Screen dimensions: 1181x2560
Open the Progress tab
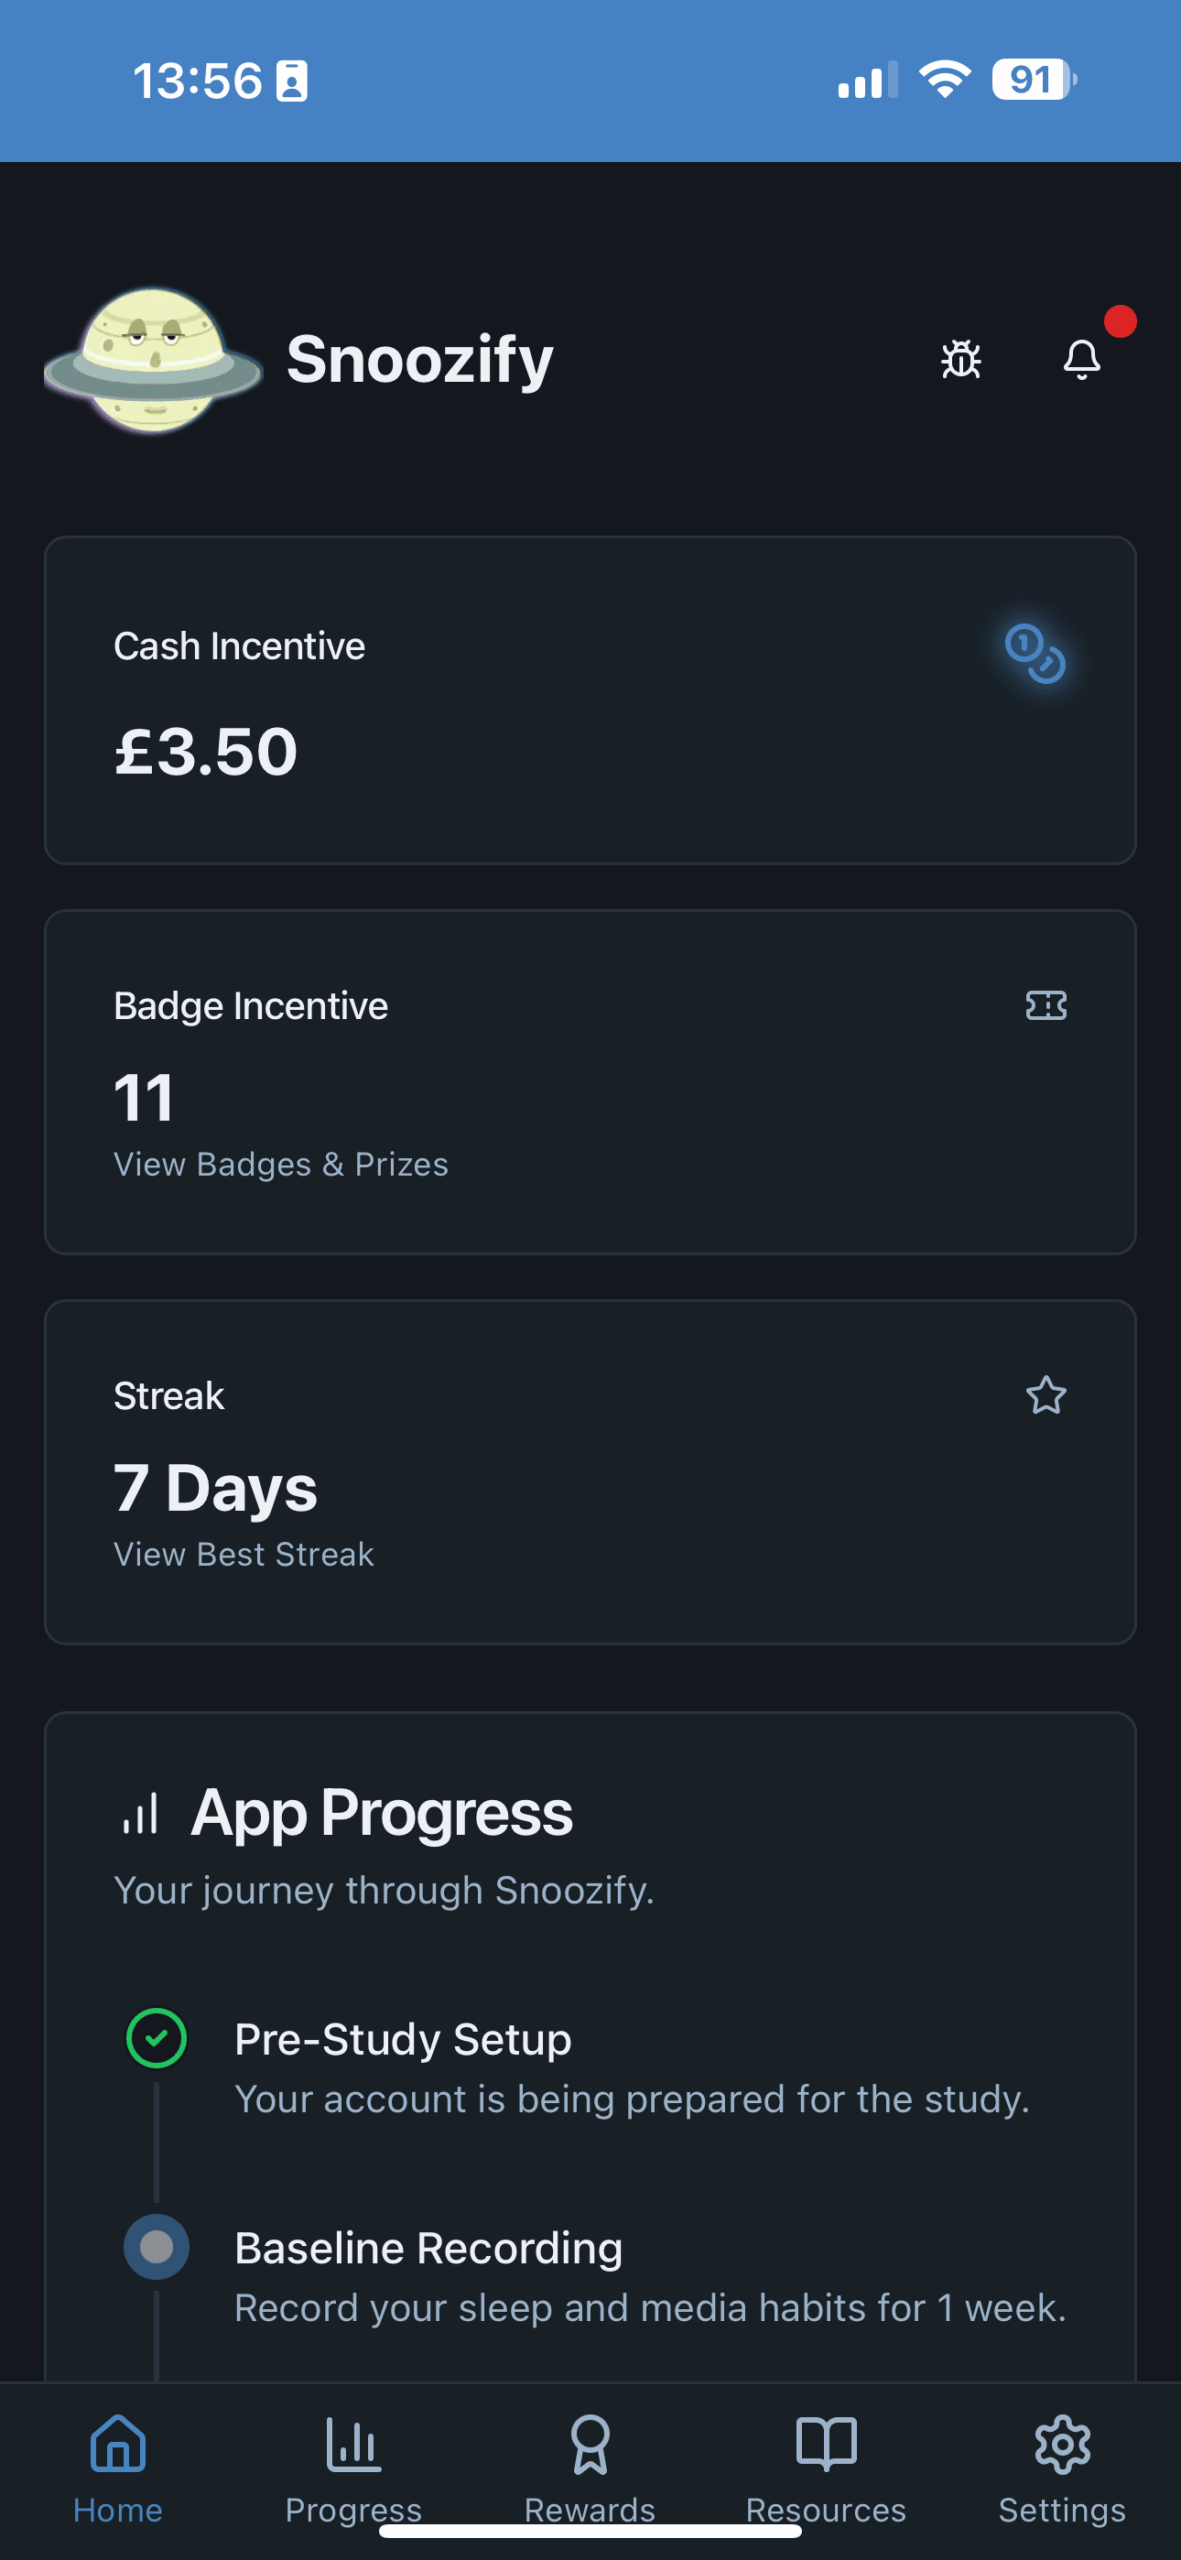point(353,2467)
